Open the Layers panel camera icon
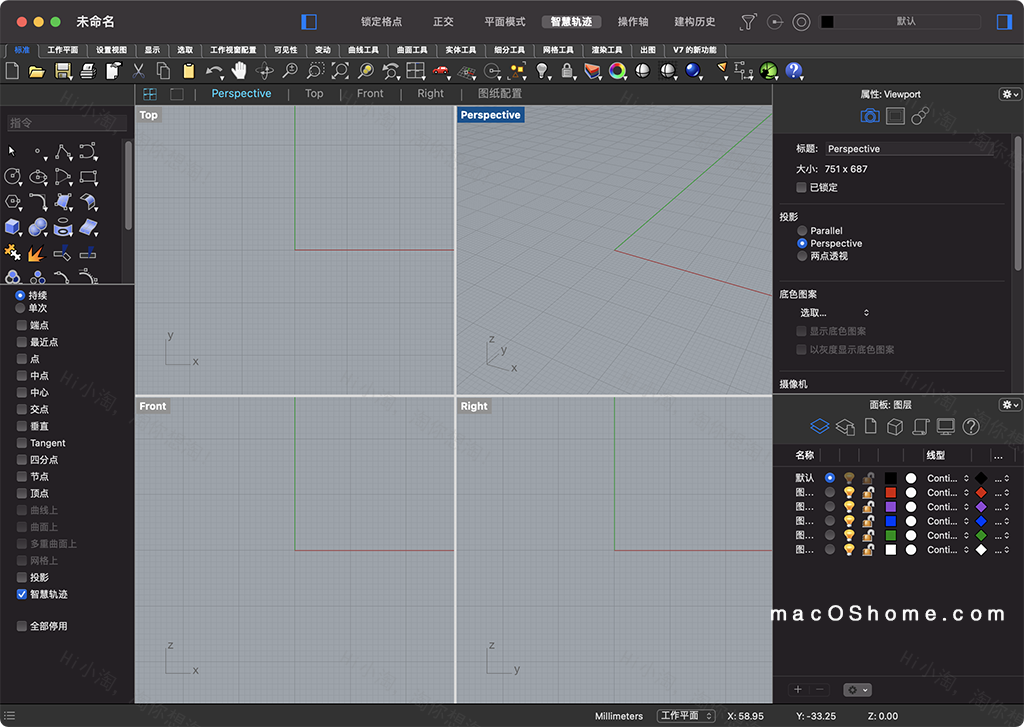This screenshot has width=1024, height=727. (868, 116)
